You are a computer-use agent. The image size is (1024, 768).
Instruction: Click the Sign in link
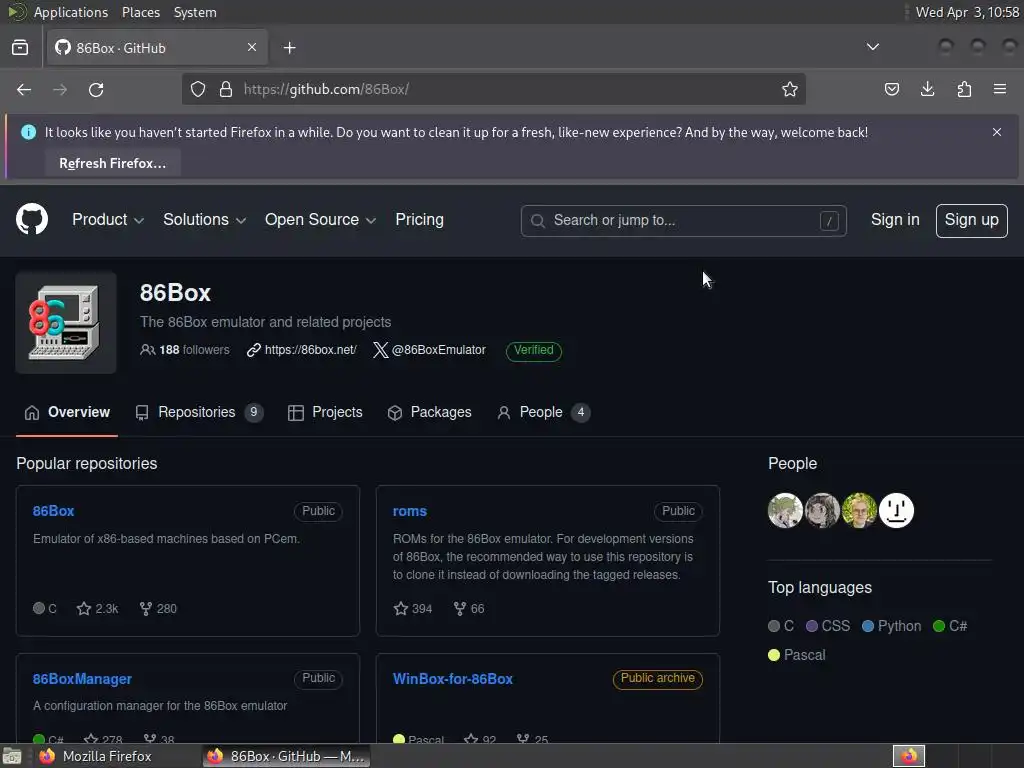(895, 220)
